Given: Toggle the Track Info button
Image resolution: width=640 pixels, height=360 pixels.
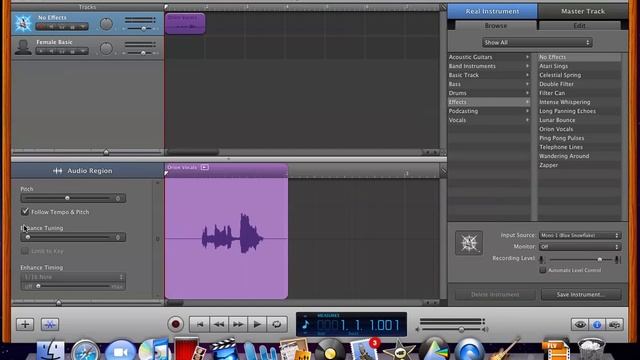Looking at the screenshot, I should point(597,324).
